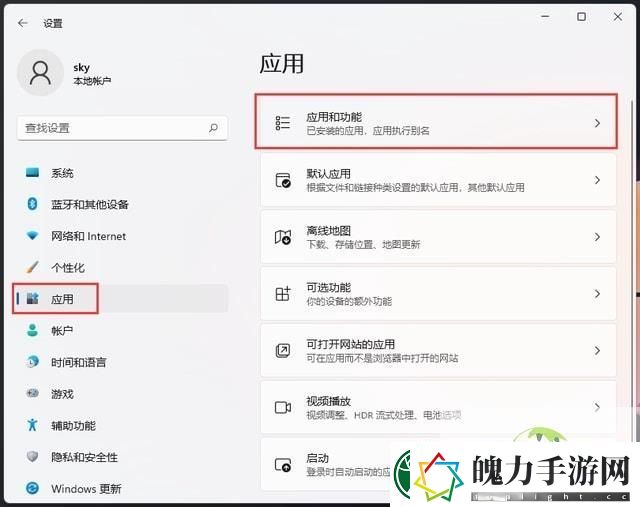This screenshot has height=507, width=640.
Task: Click the 启动 startup icon
Action: tap(282, 464)
